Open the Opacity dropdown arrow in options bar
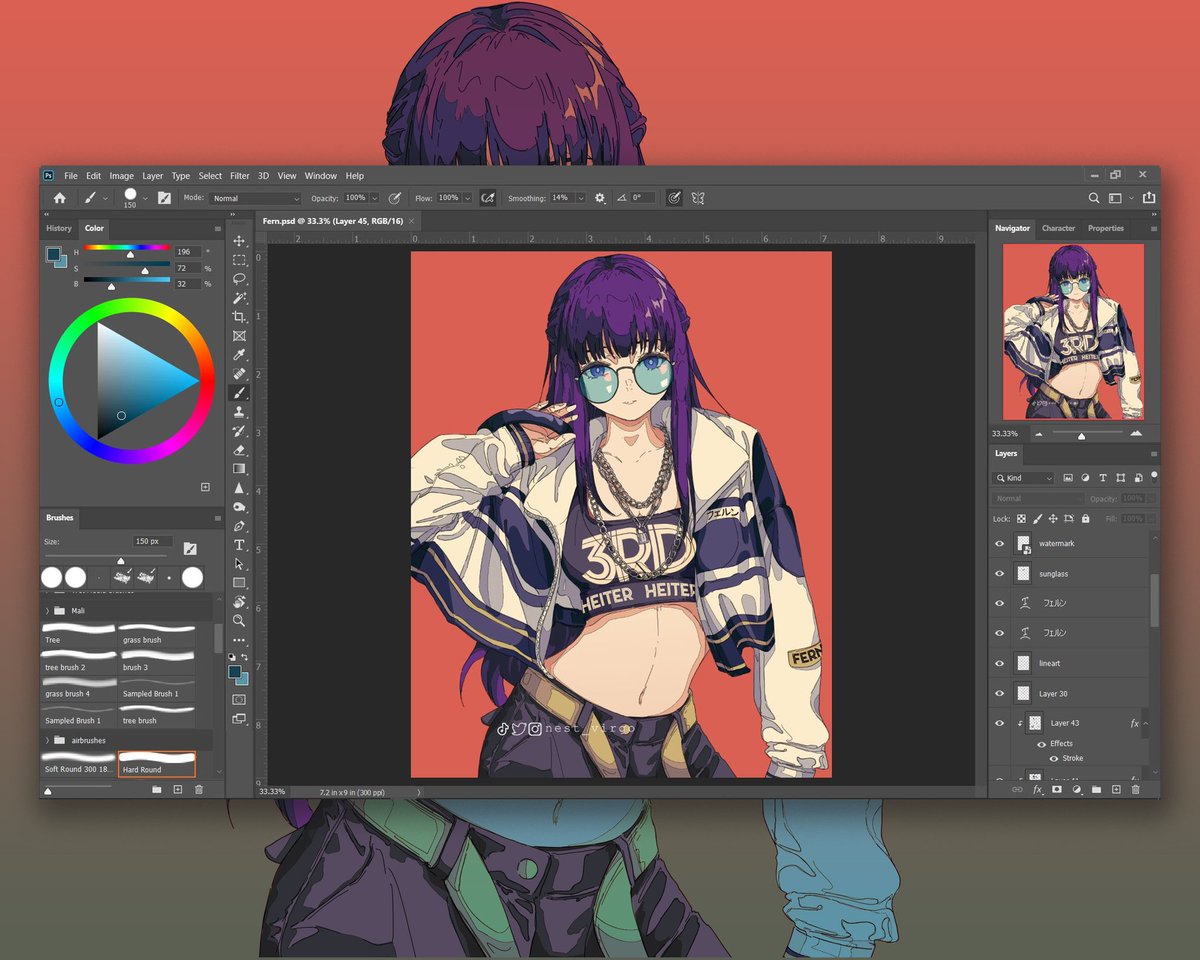Viewport: 1200px width, 960px height. 375,198
